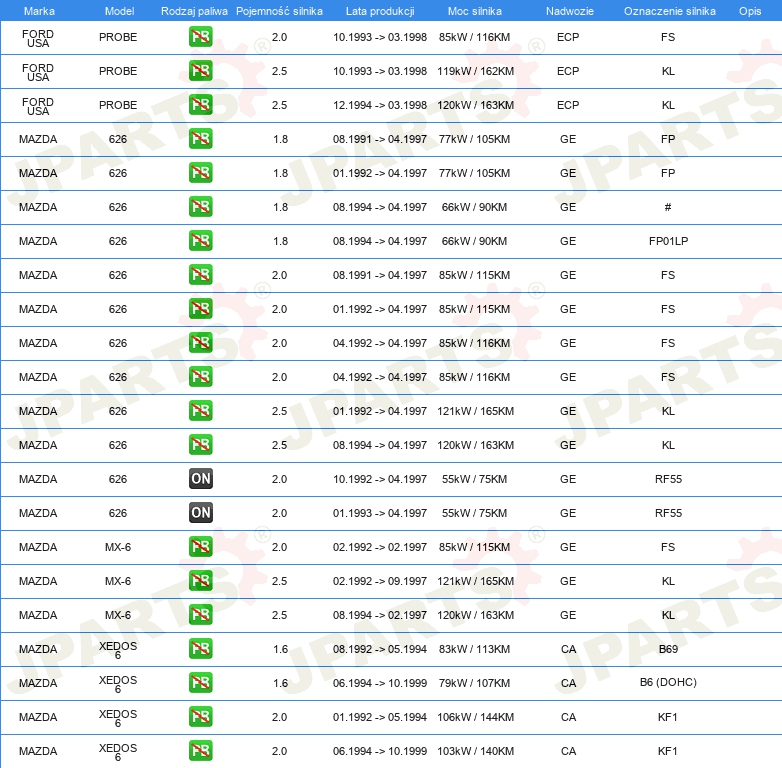Click the Rodzaj paliwa column header
The width and height of the screenshot is (782, 768).
(194, 11)
